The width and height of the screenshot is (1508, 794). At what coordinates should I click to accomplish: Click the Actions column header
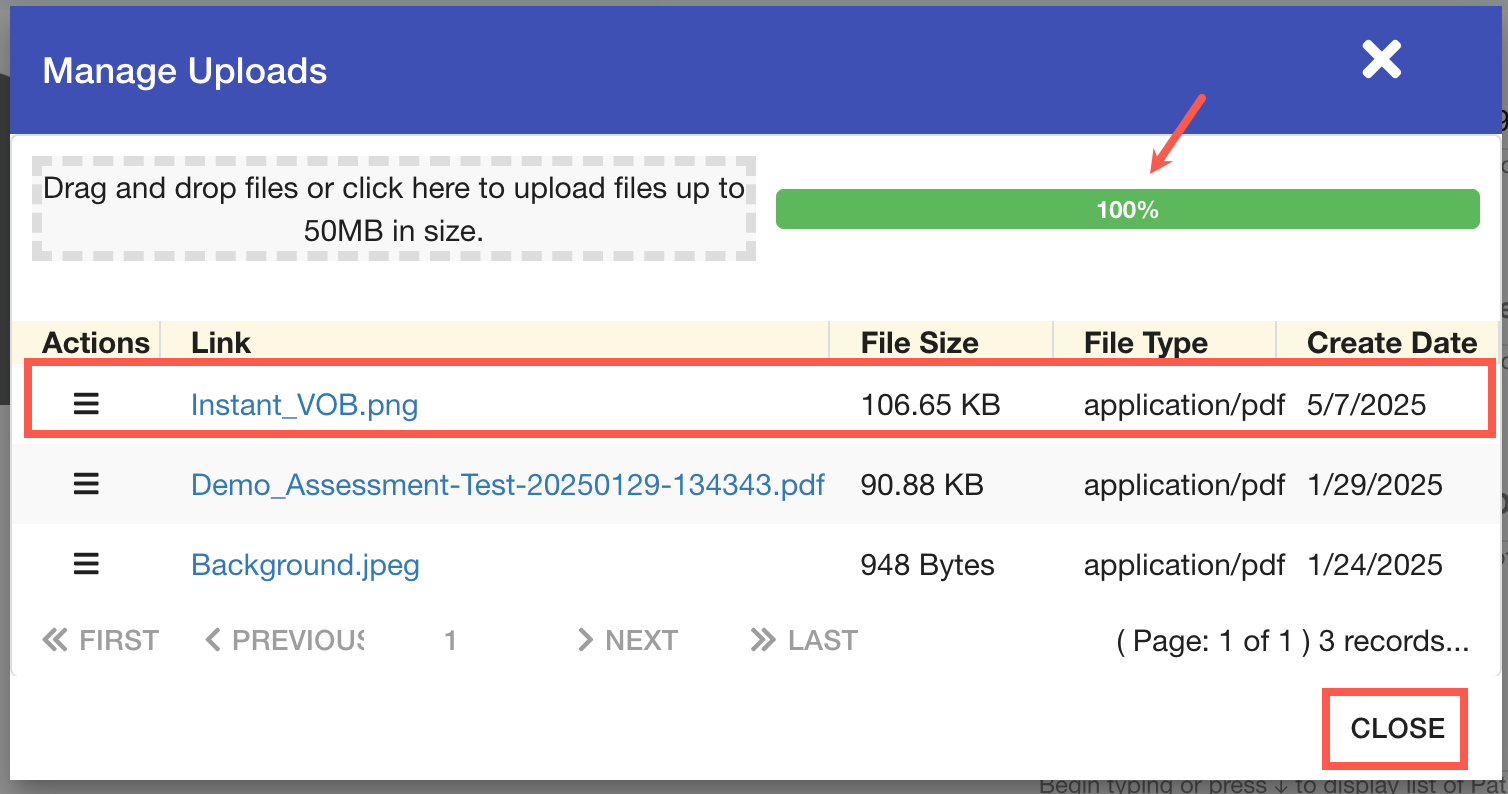point(96,343)
